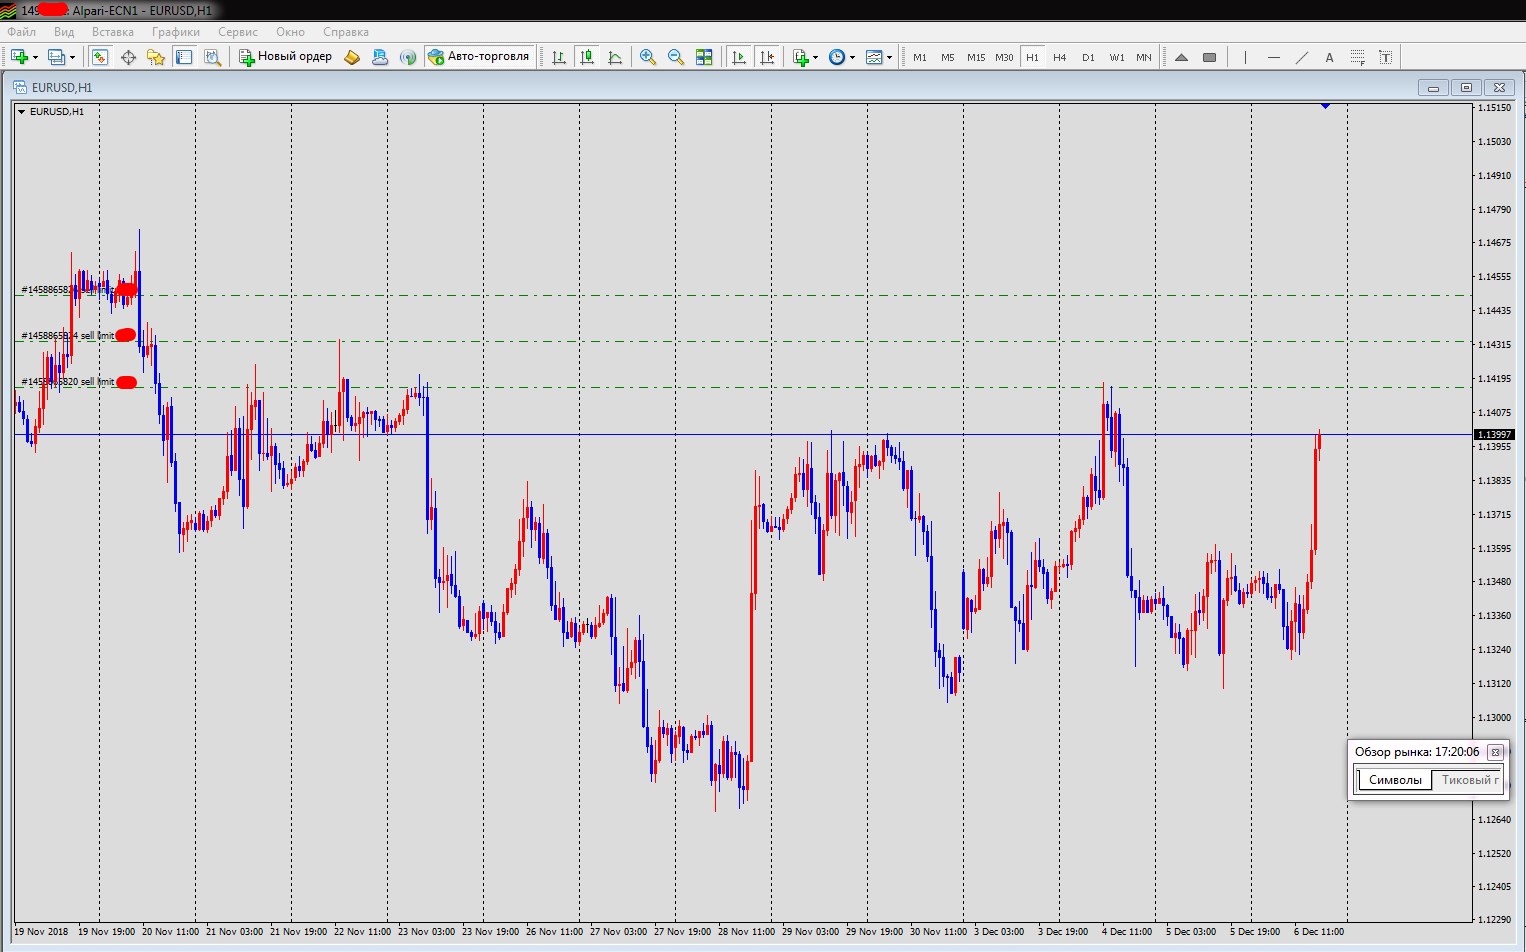Switch timeframe to H4
This screenshot has height=952, width=1526.
1060,58
